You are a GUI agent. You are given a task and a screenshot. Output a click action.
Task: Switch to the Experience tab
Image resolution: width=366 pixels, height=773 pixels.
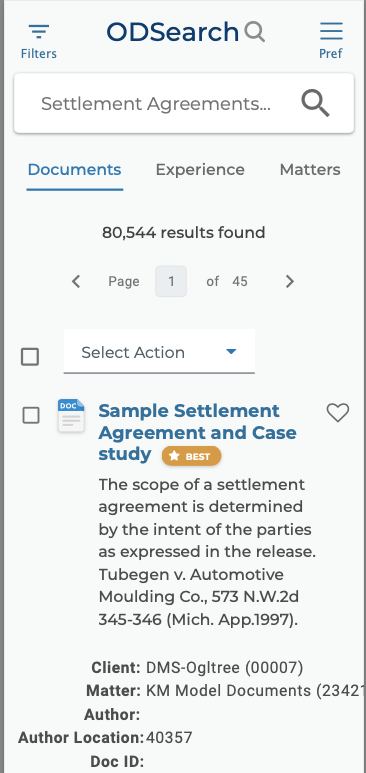point(200,170)
